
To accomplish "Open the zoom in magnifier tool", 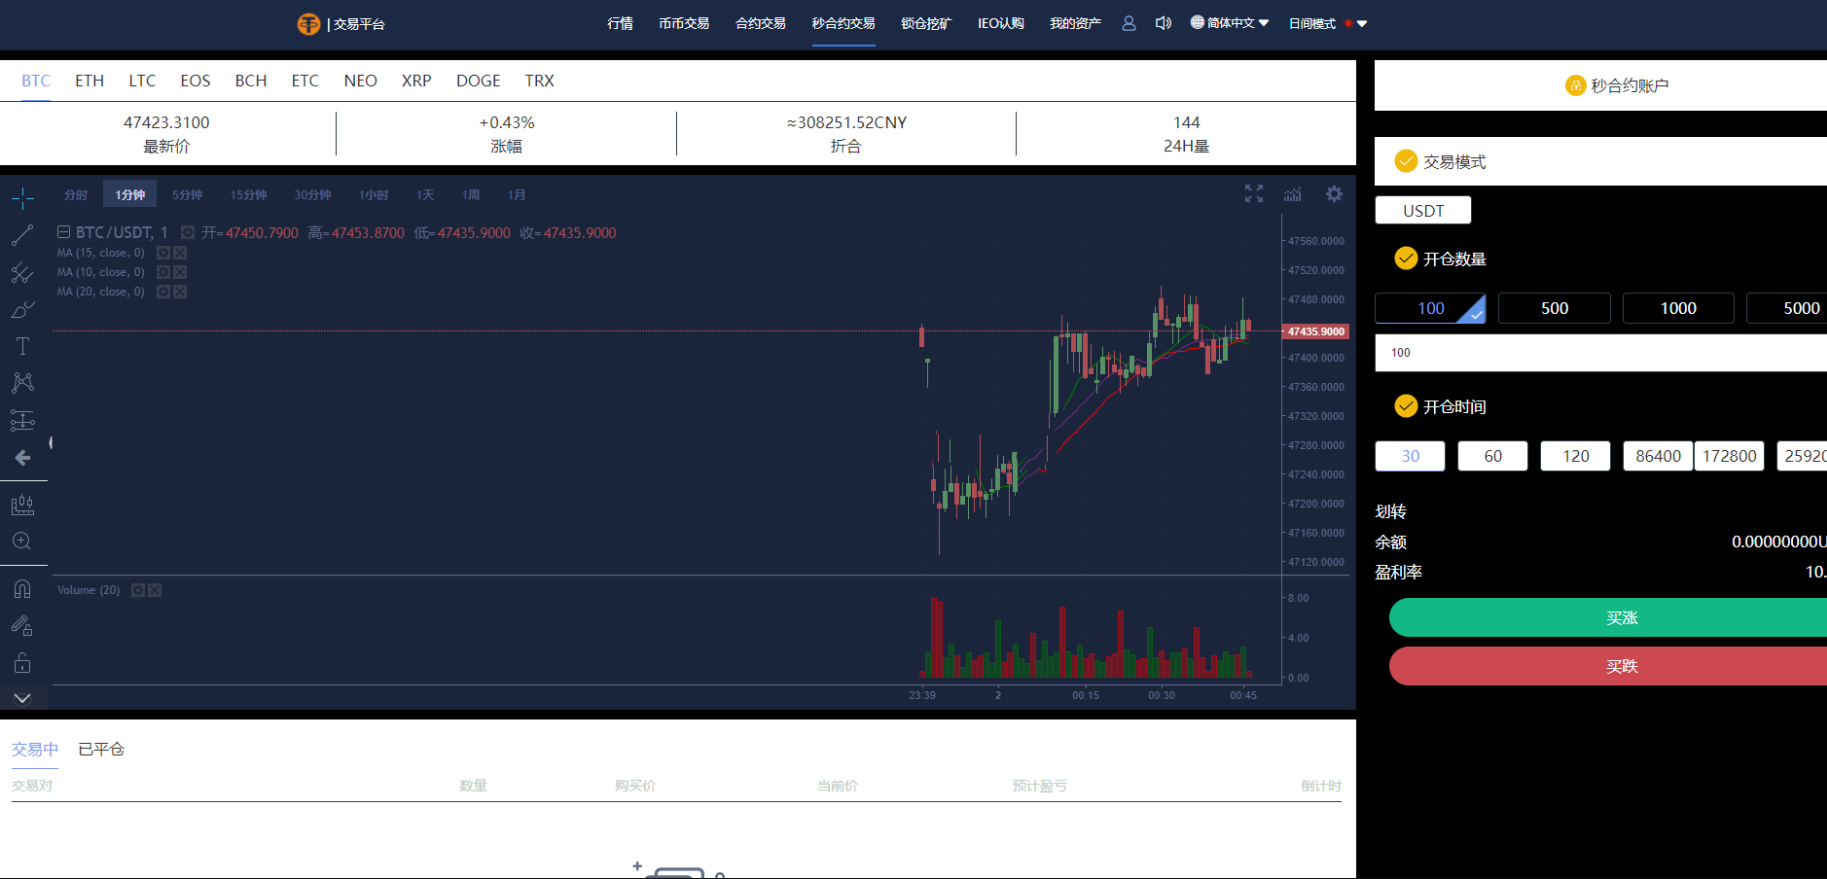I will (x=22, y=541).
